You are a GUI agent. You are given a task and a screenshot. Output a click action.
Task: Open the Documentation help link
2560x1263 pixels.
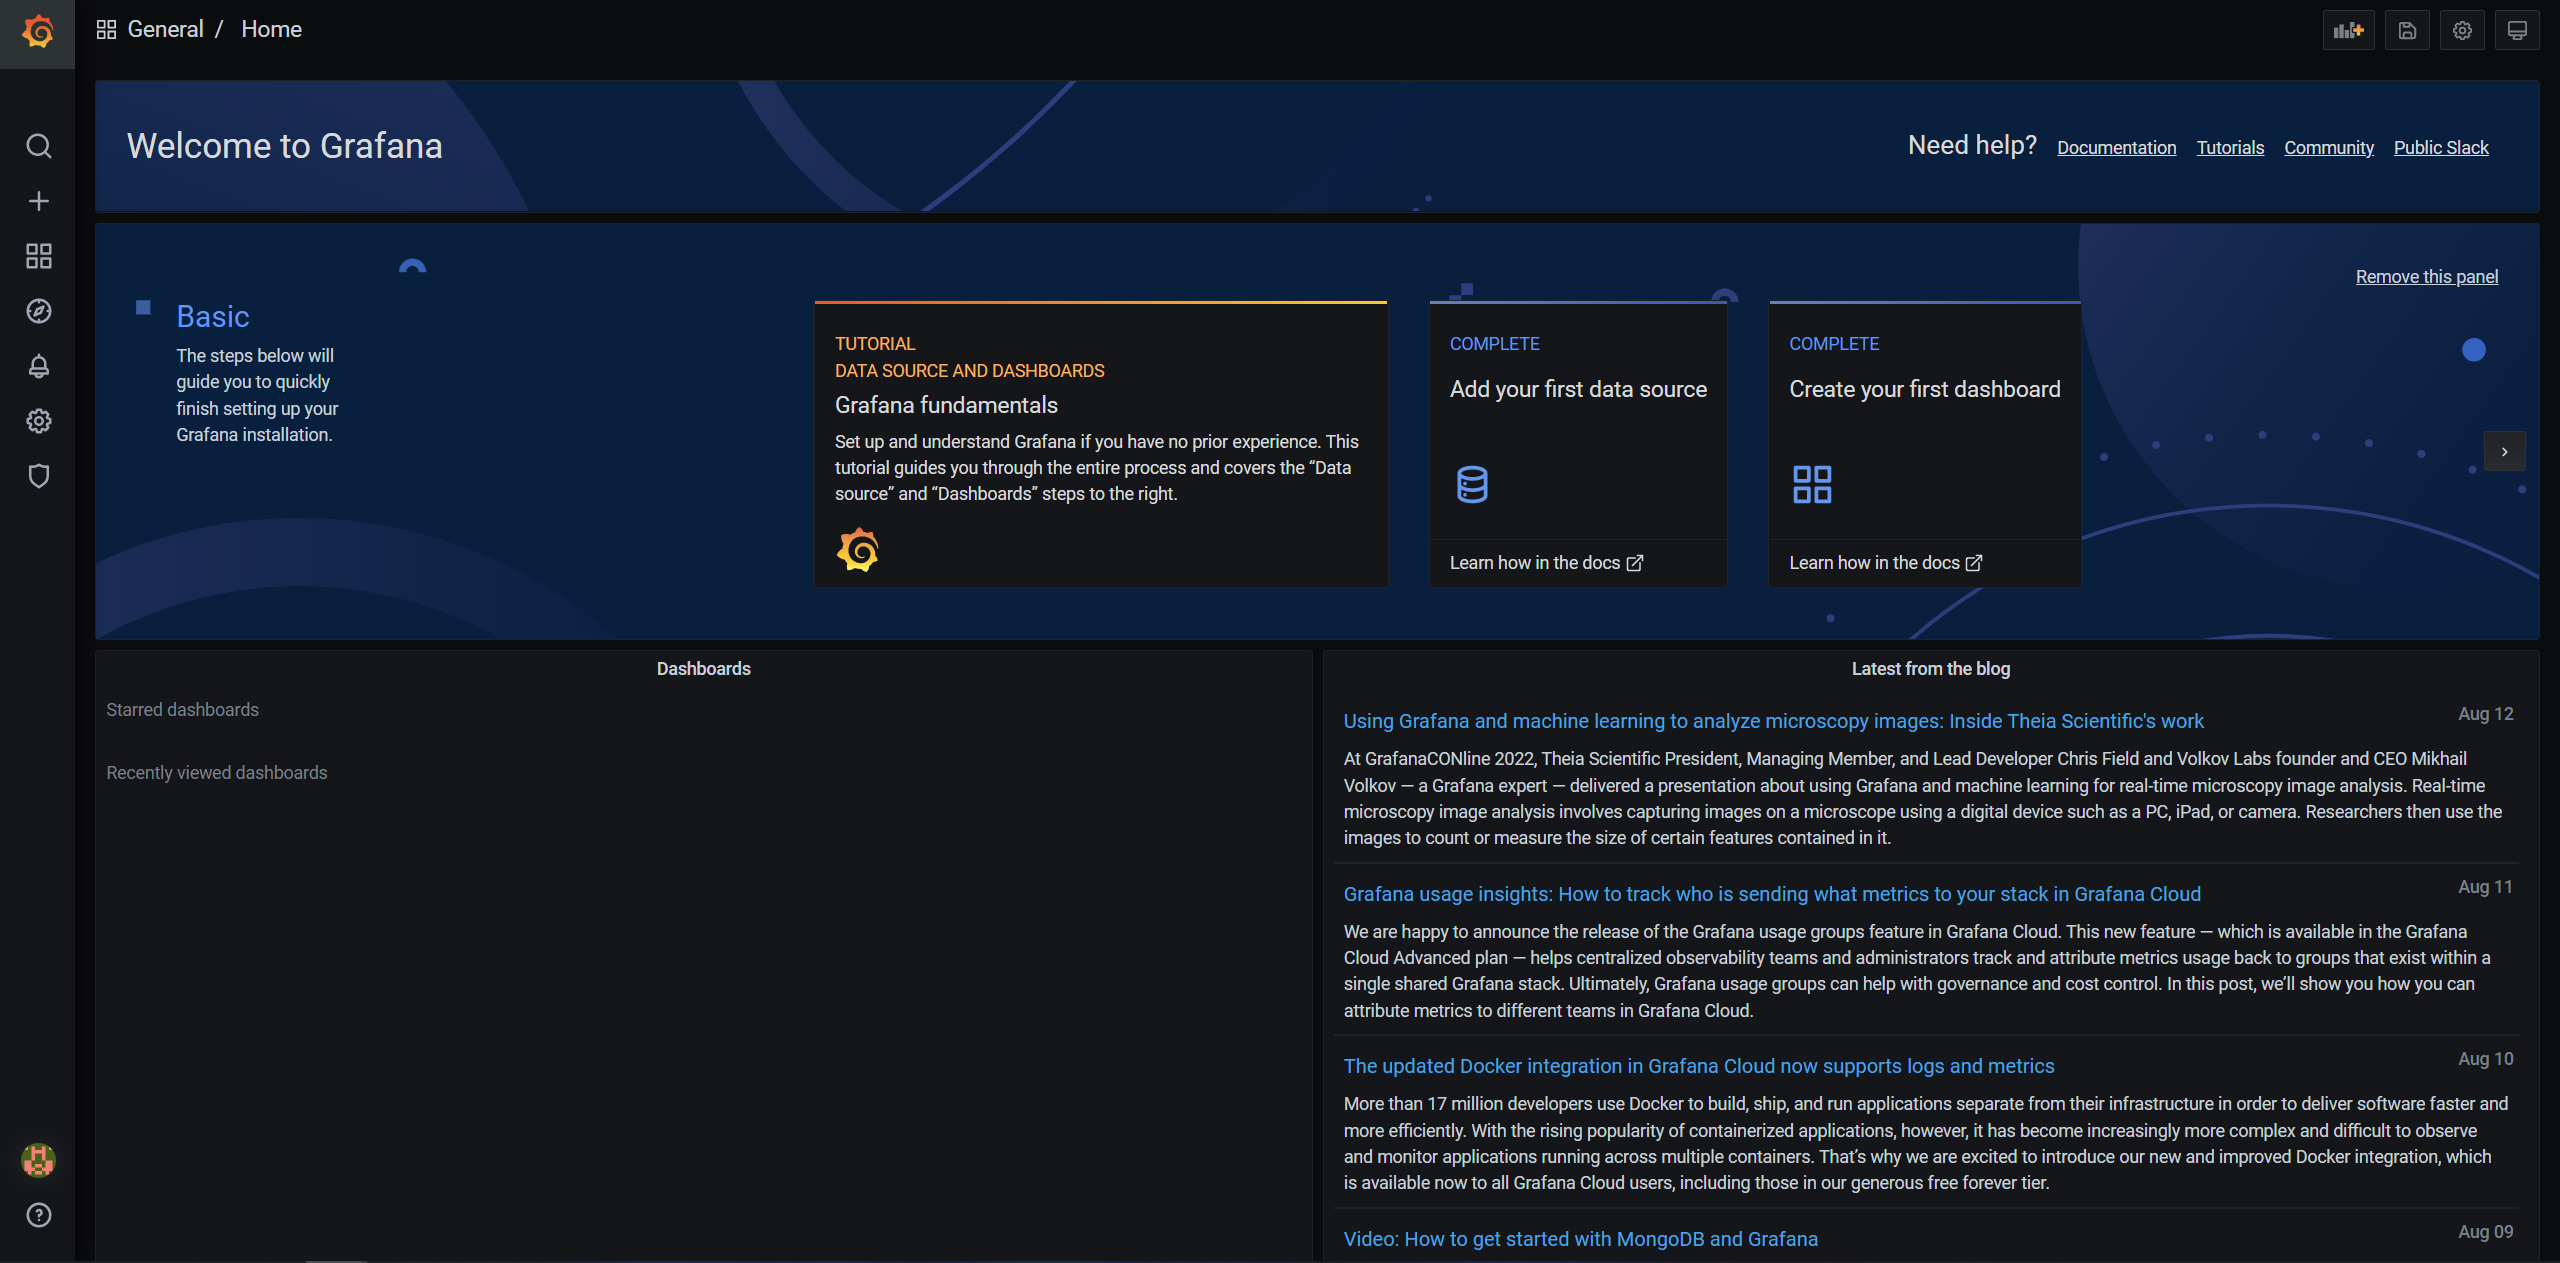click(x=2116, y=148)
